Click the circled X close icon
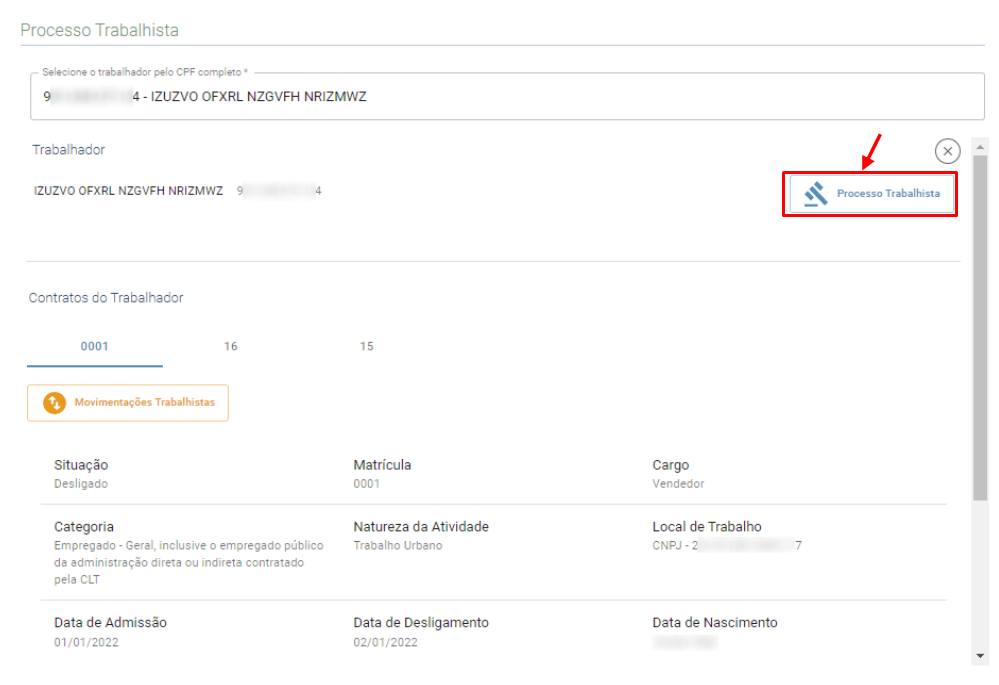 tap(947, 151)
